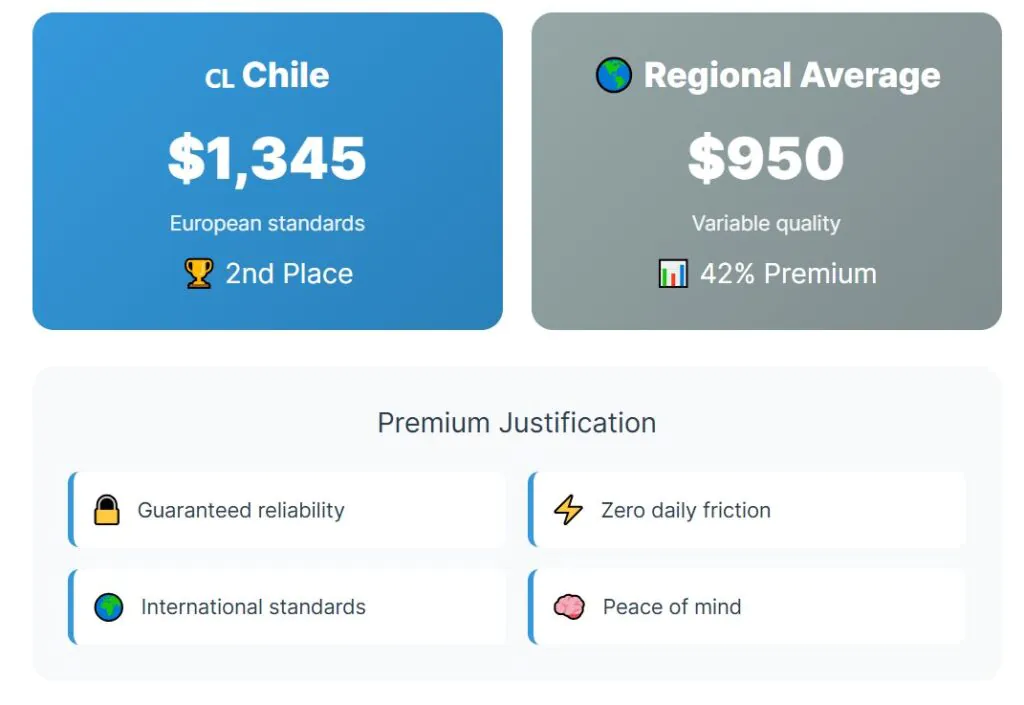
Task: Click the lightning bolt icon for Zero friction
Action: click(568, 510)
